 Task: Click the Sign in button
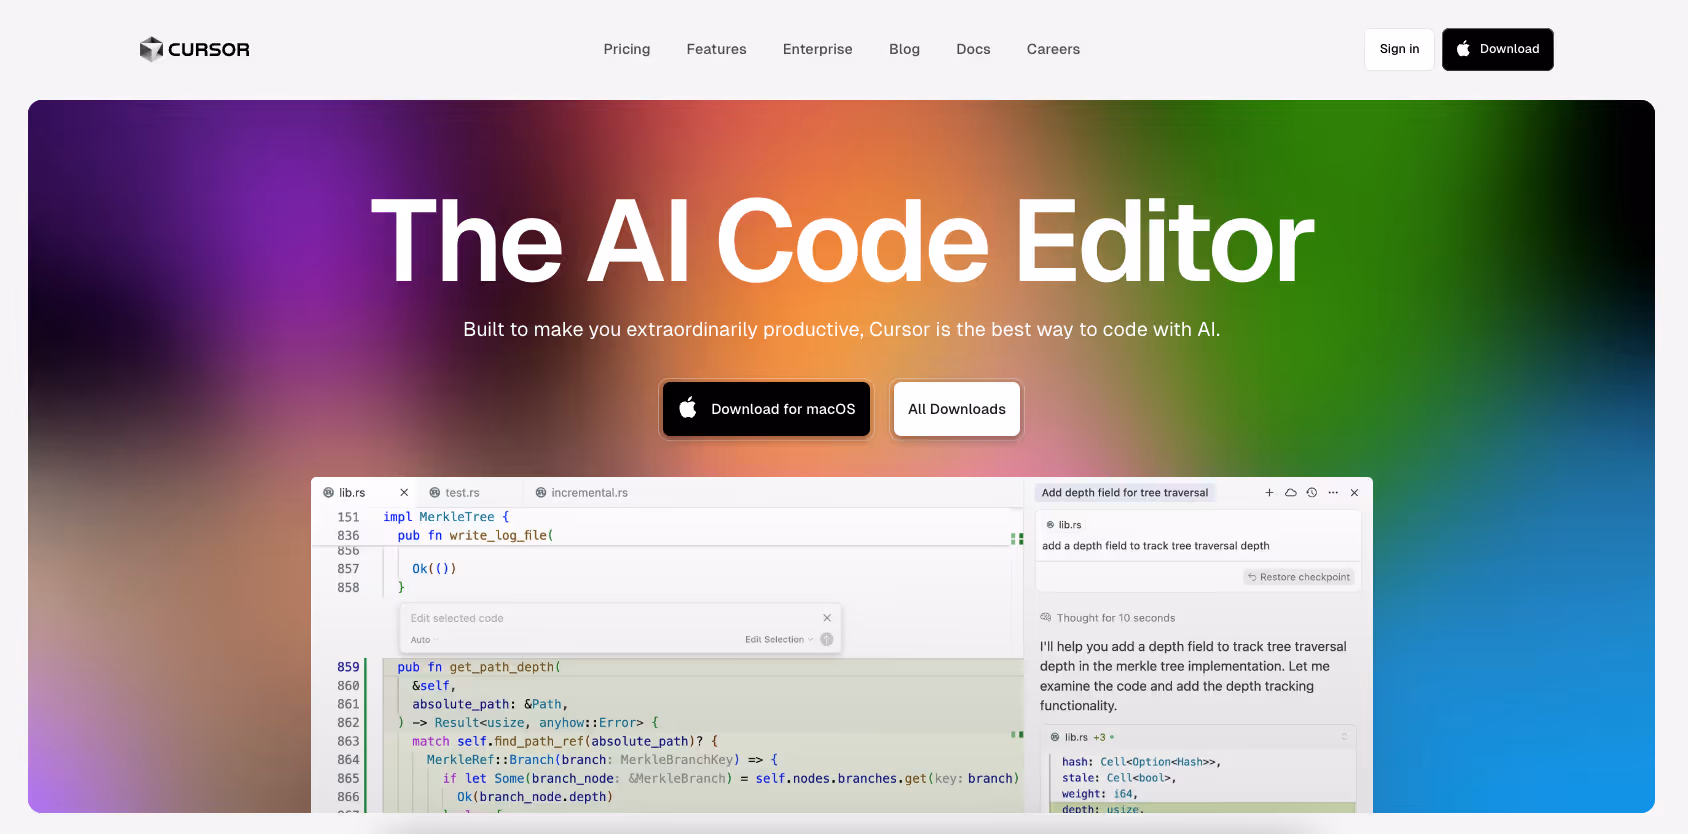coord(1399,49)
